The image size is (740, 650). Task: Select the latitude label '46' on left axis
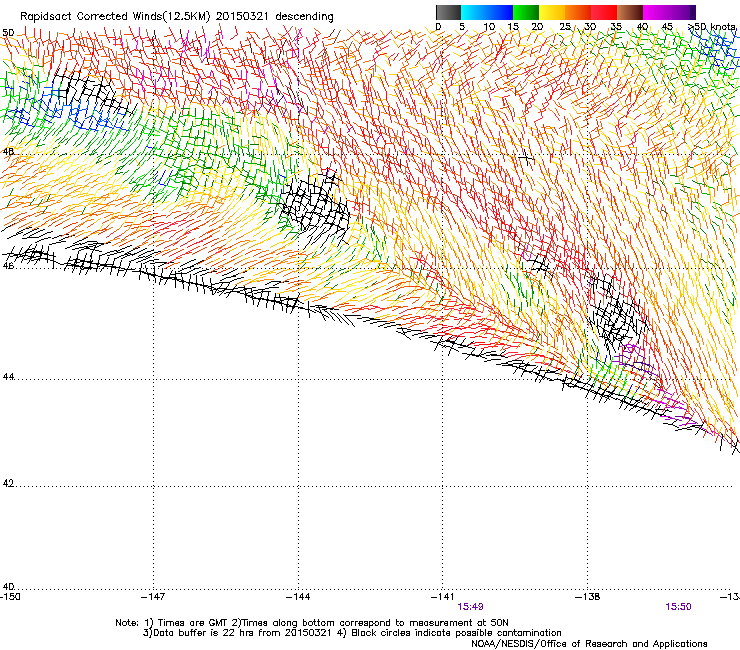8,266
